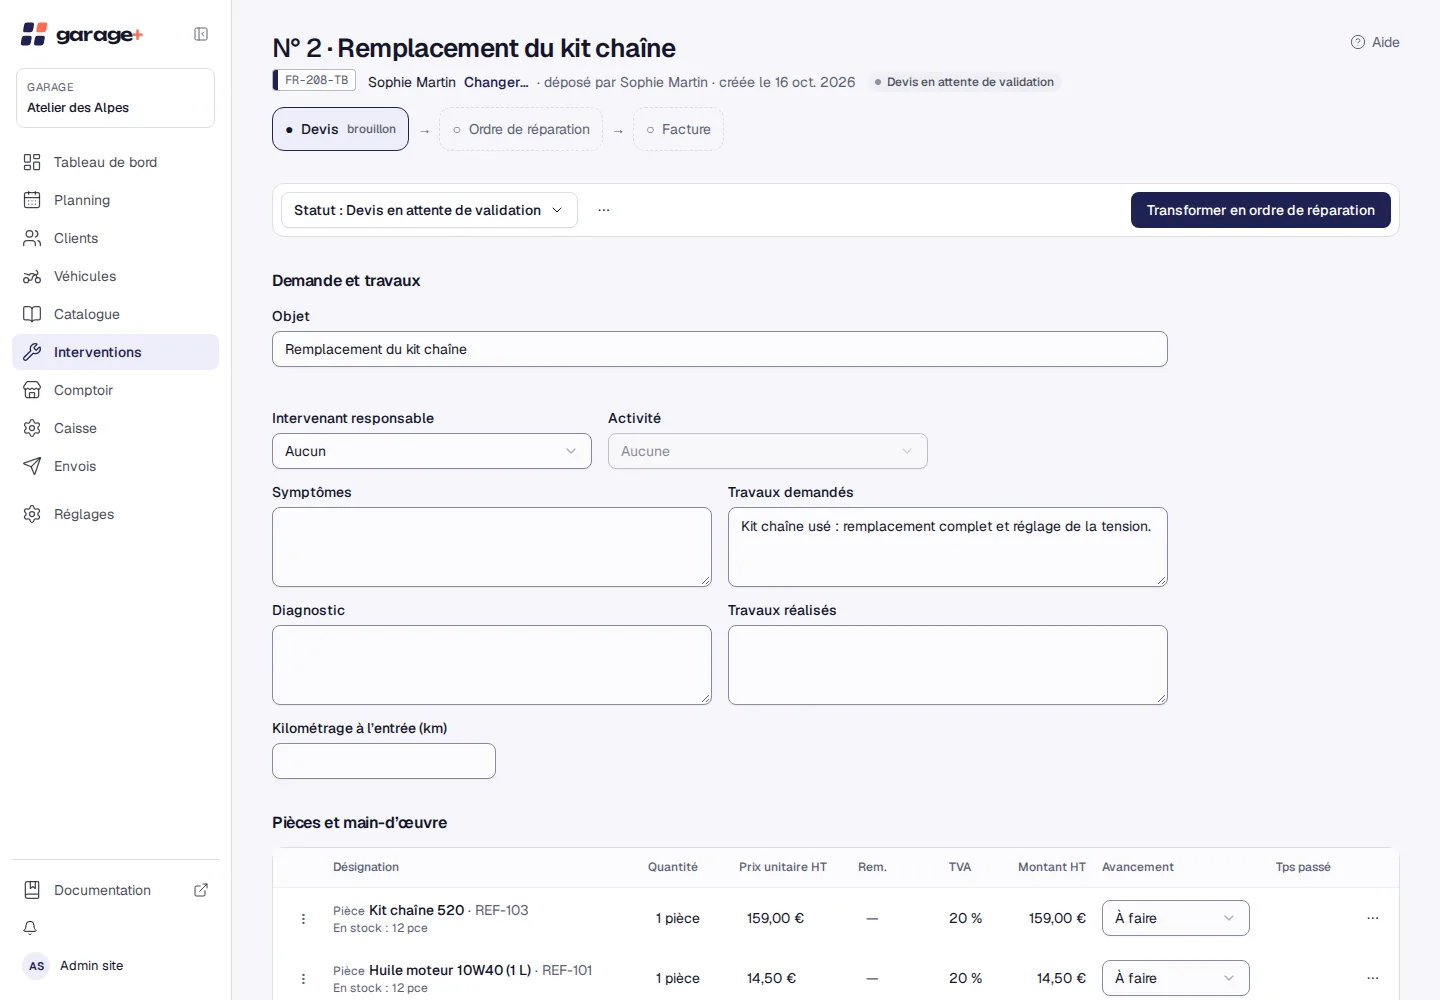Image resolution: width=1440 pixels, height=1000 pixels.
Task: Open the Statut Devis en attente dropdown
Action: 429,210
